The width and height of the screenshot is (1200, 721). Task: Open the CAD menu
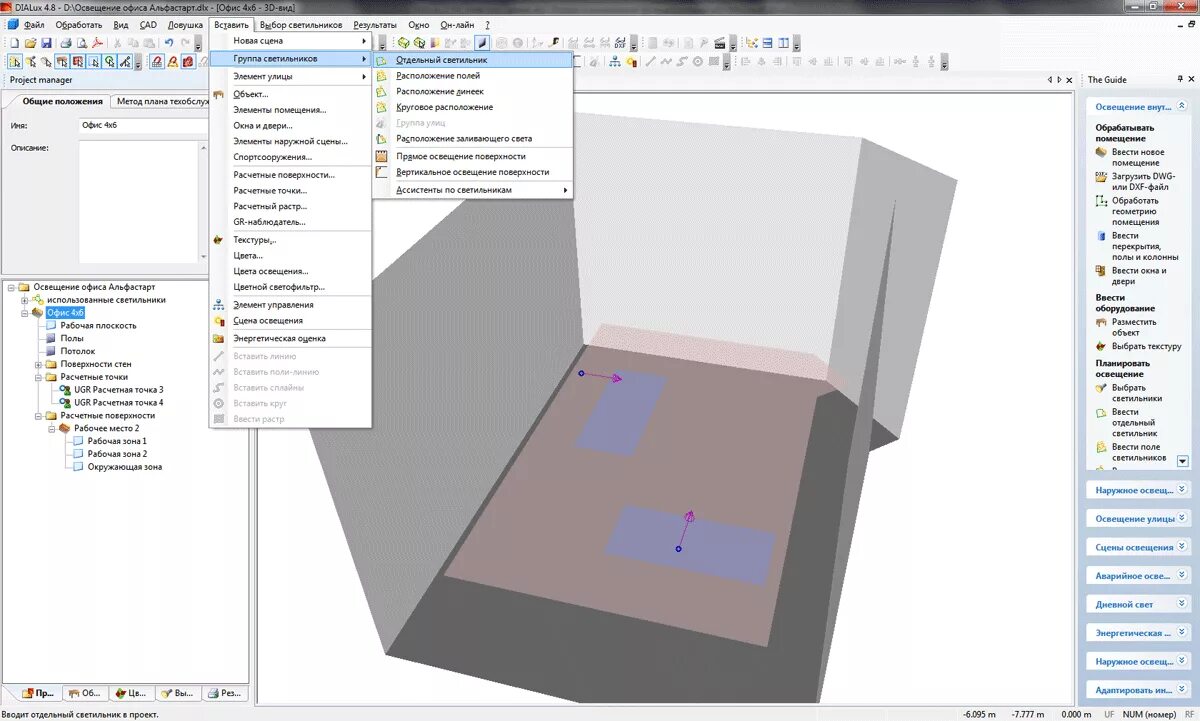click(148, 24)
